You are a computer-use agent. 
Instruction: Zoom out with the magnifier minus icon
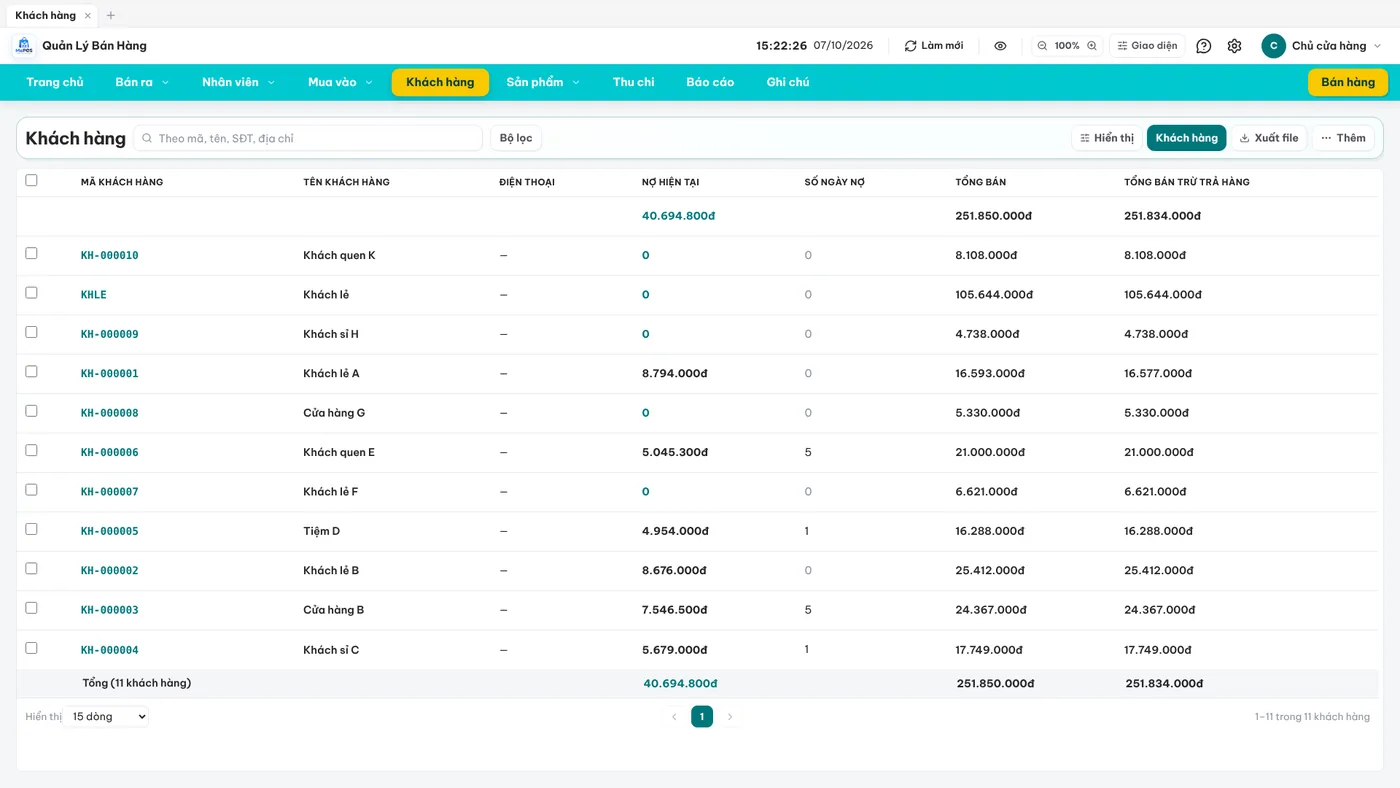click(x=1042, y=46)
